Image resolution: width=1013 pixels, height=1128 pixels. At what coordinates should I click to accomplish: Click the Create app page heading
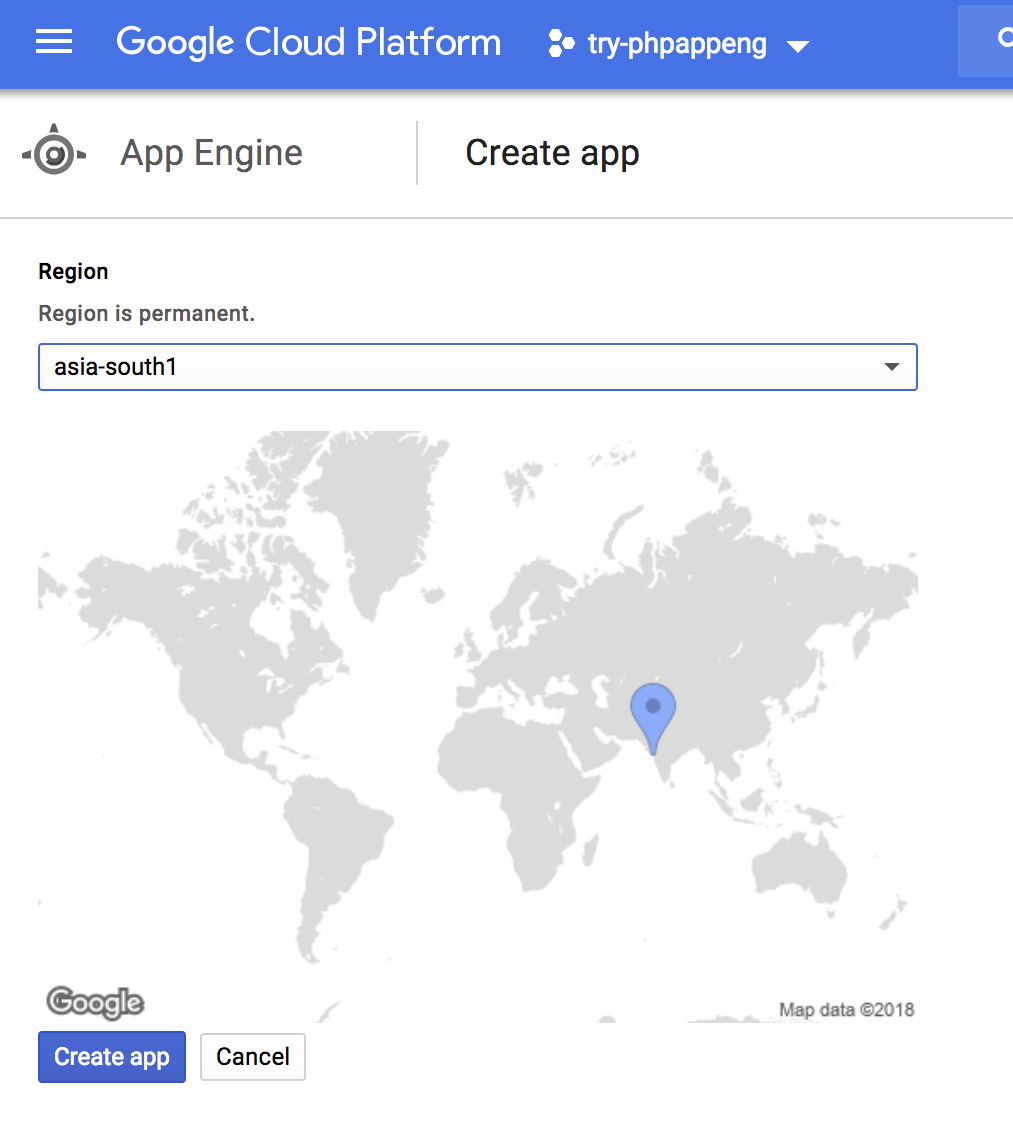[x=553, y=153]
